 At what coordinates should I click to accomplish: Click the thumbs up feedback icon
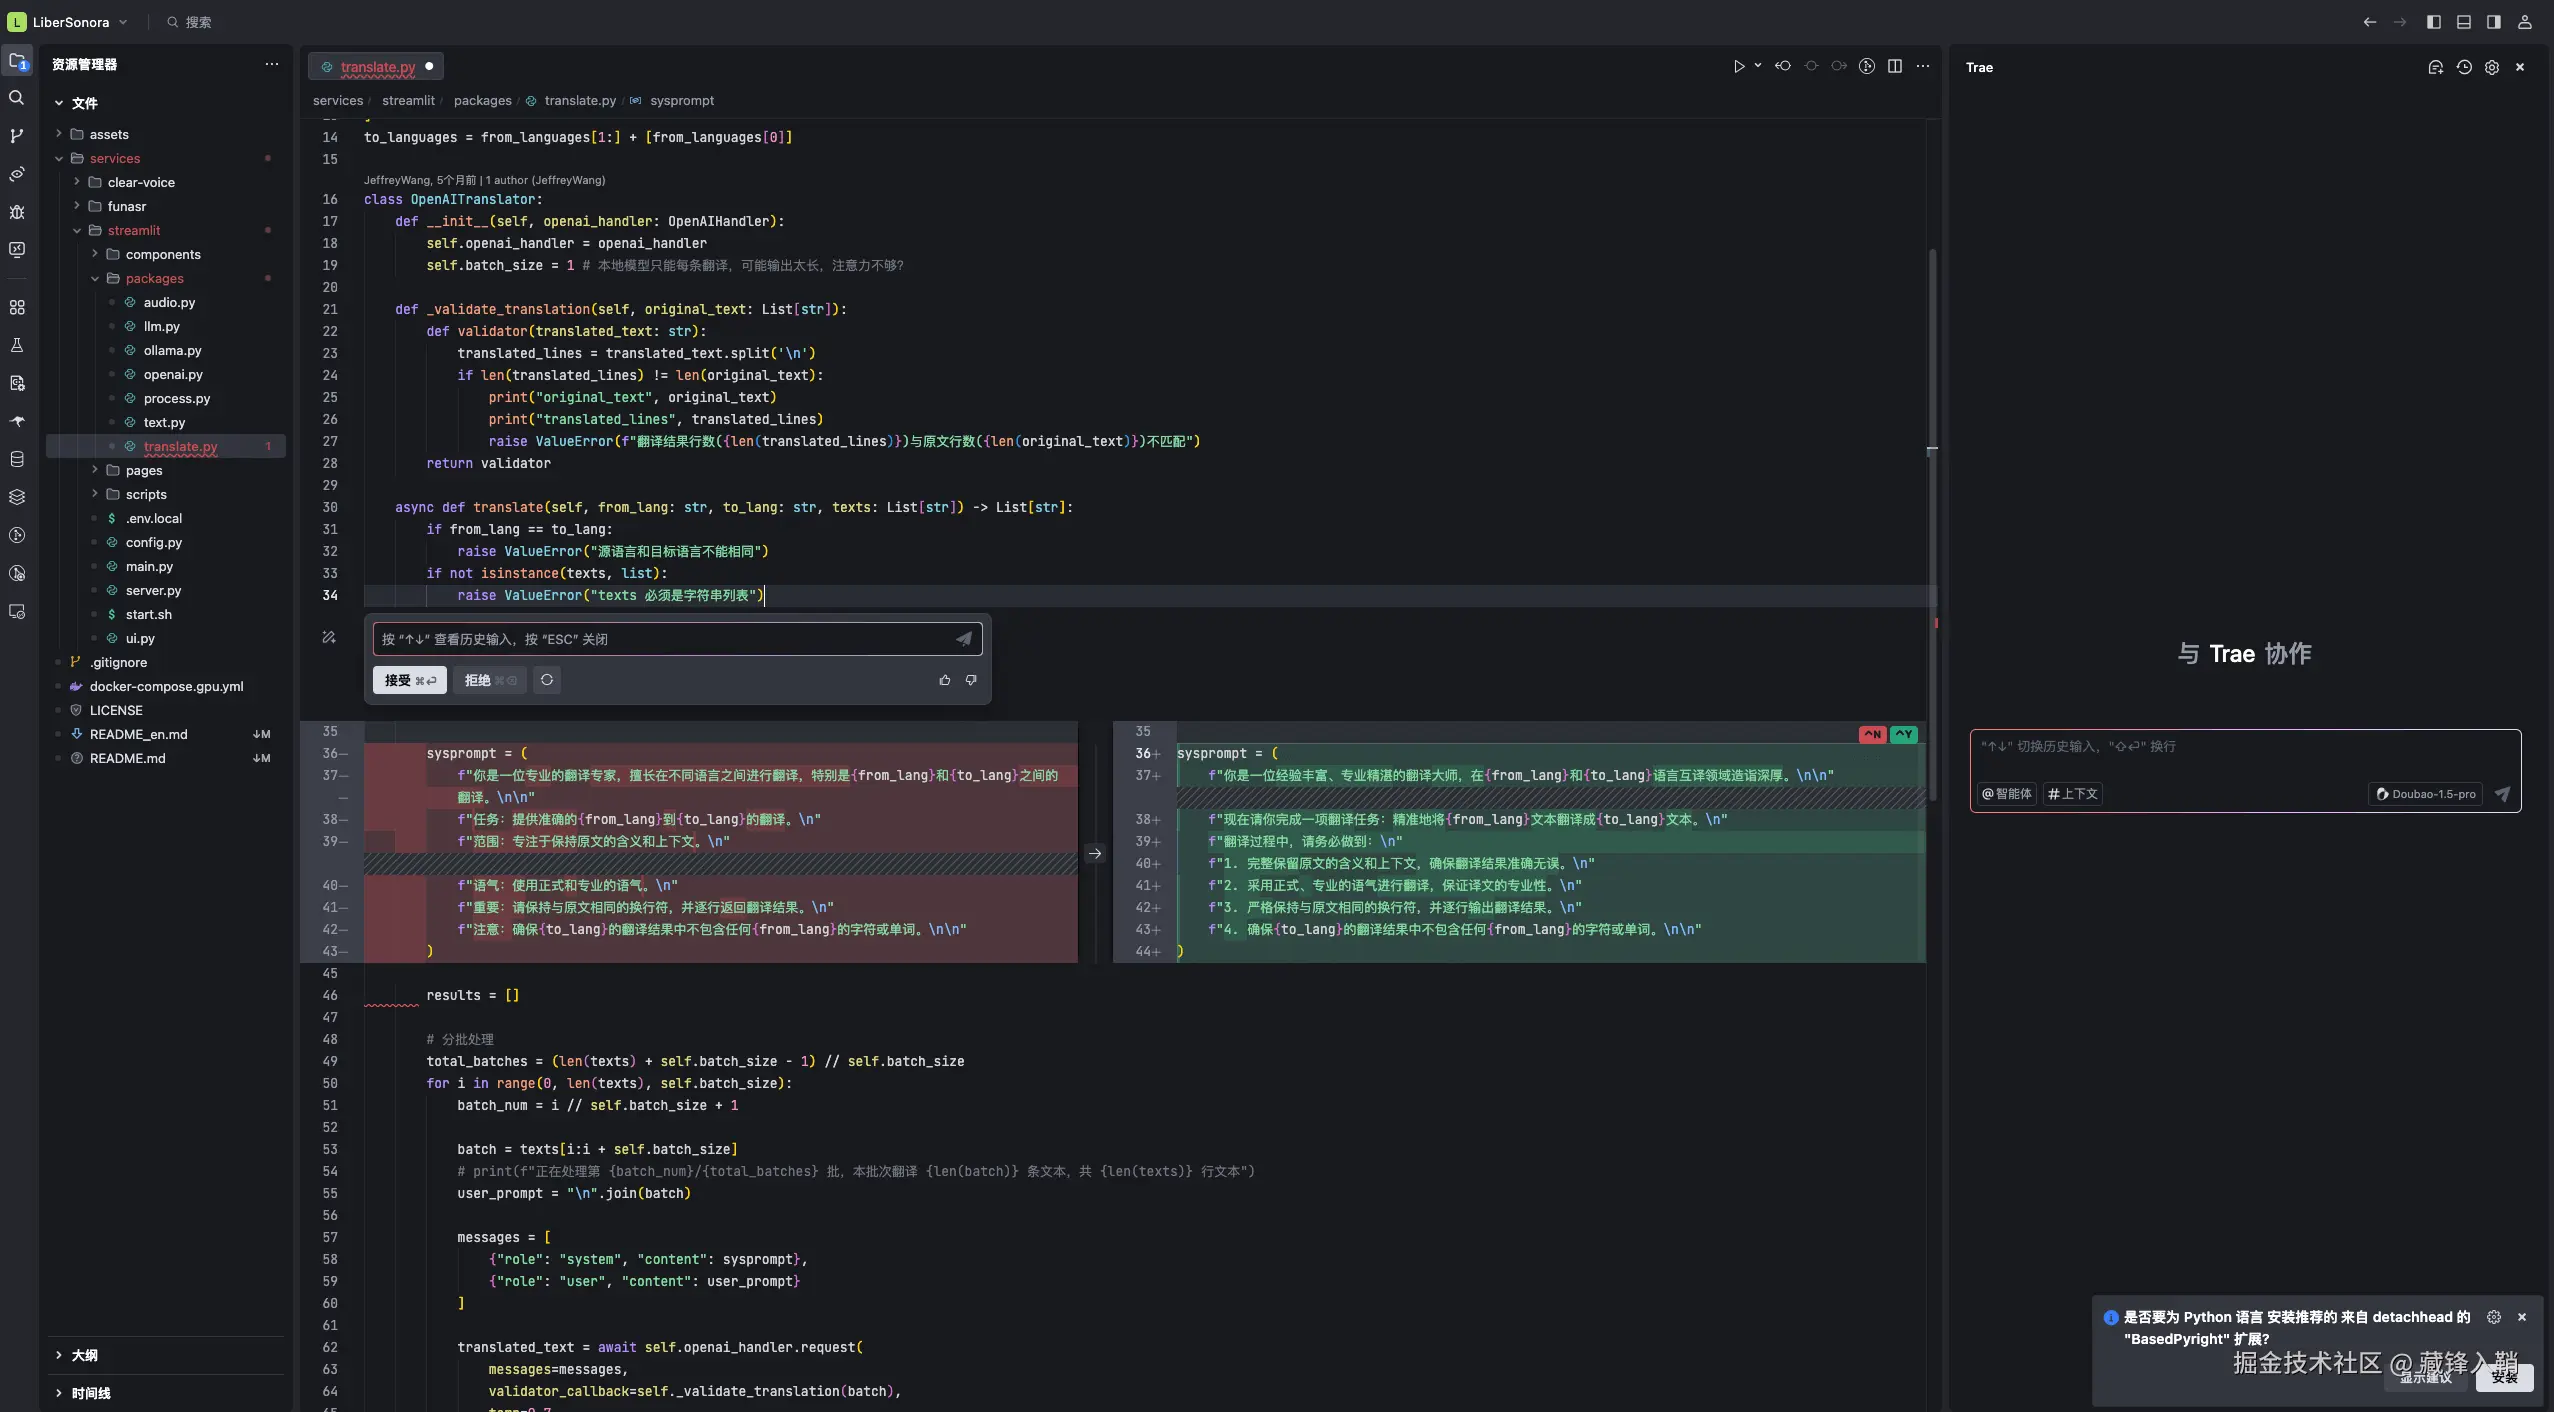click(944, 680)
